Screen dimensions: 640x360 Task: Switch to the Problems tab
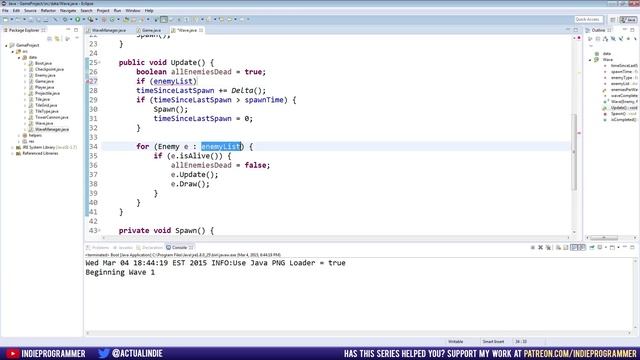pyautogui.click(x=100, y=248)
